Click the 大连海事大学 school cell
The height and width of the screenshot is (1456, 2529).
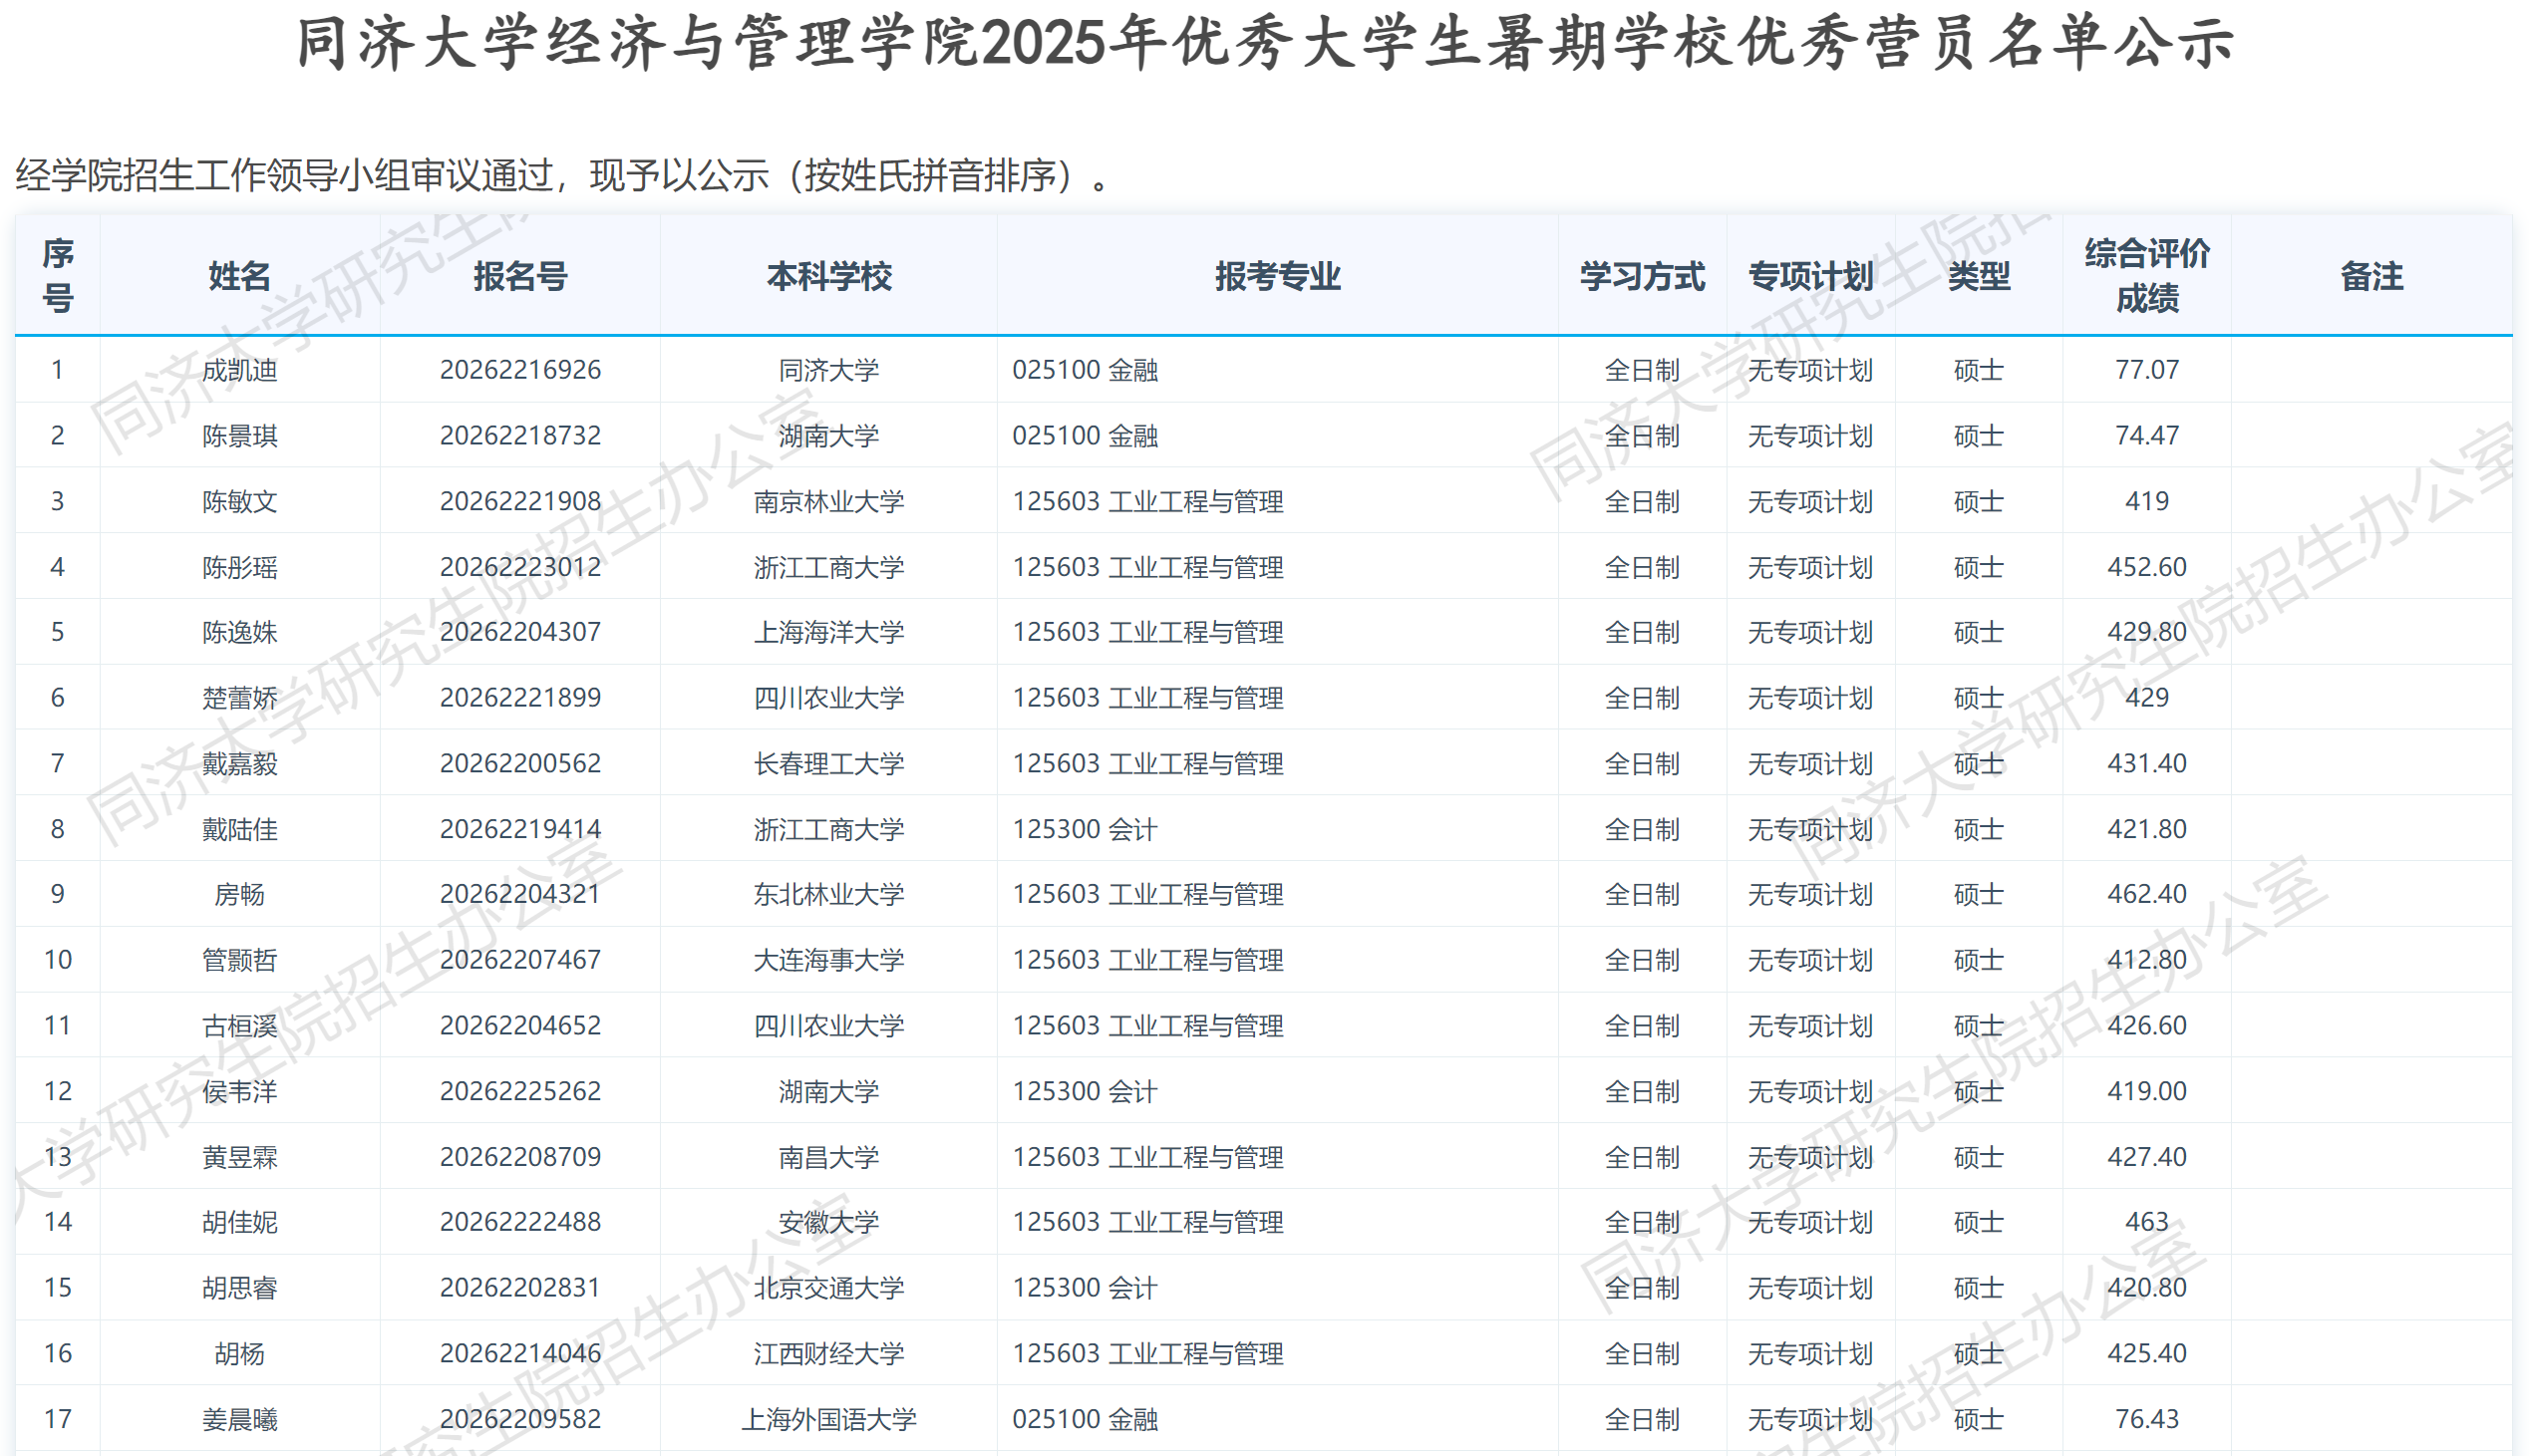(x=829, y=960)
